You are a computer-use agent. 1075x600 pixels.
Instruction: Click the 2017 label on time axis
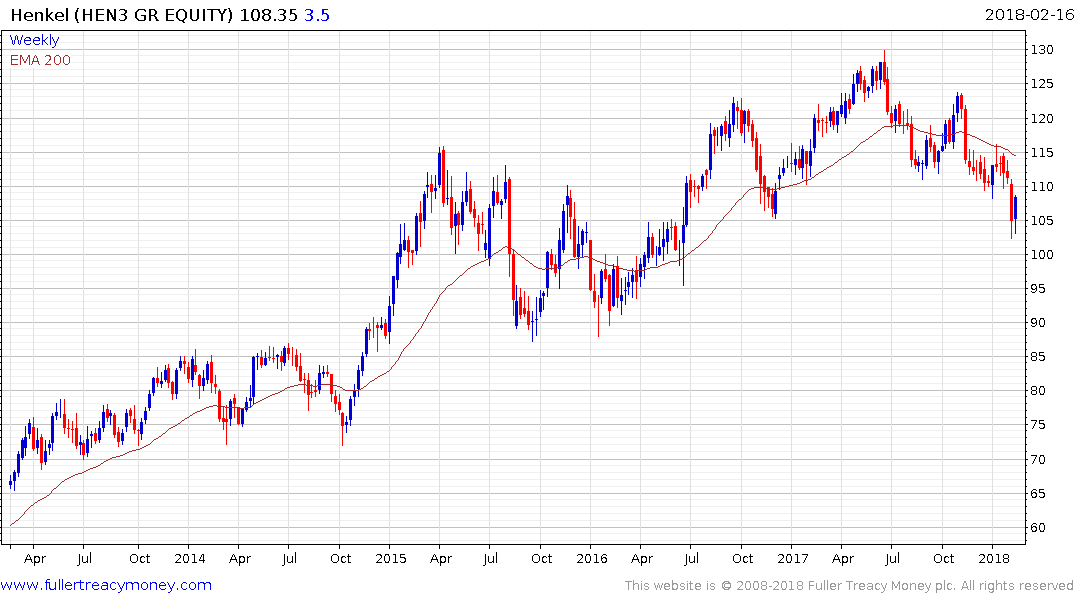click(x=793, y=558)
